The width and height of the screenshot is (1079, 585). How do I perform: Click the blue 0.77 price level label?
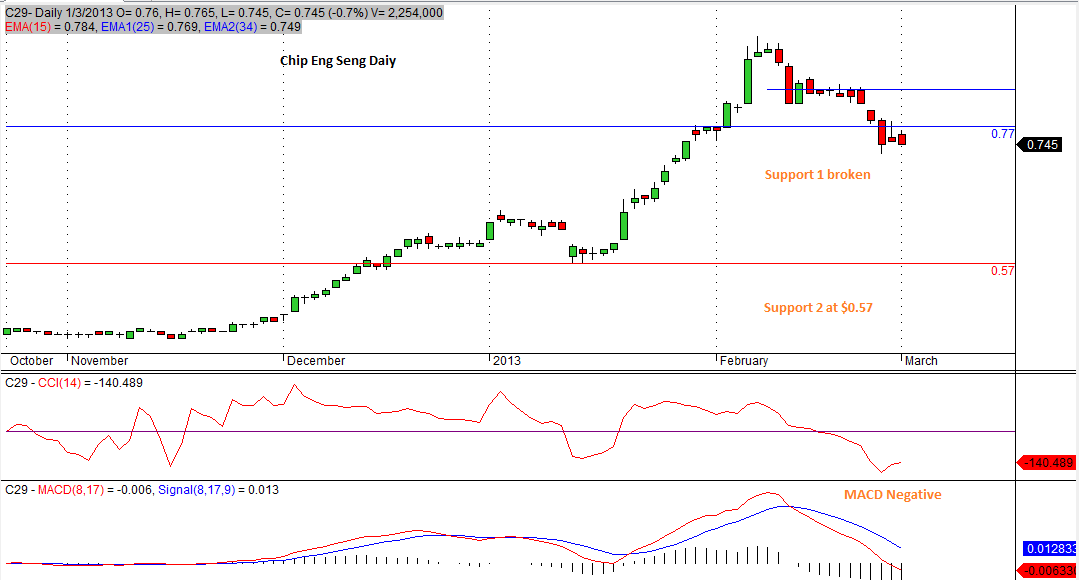click(x=1002, y=134)
